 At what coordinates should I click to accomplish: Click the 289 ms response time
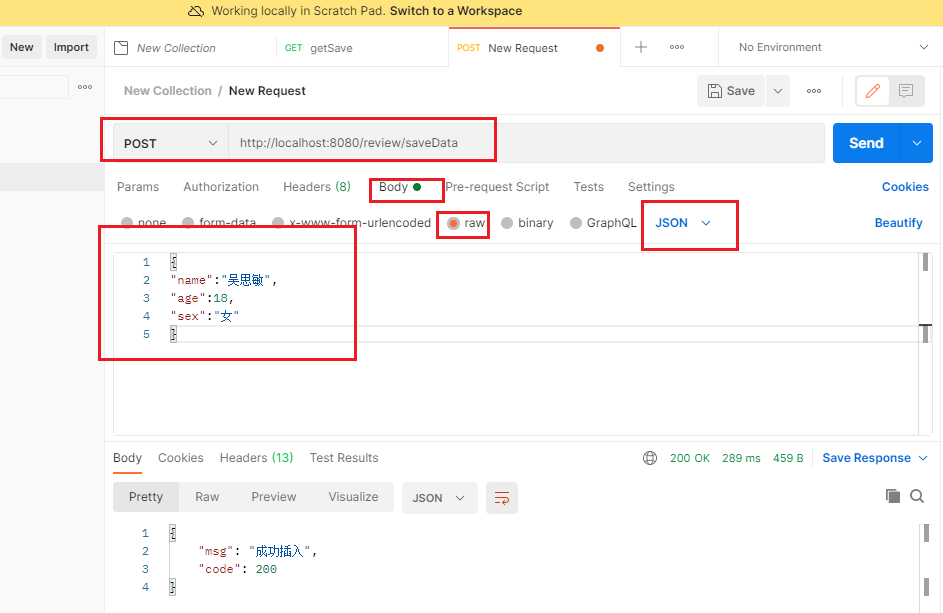click(x=741, y=458)
